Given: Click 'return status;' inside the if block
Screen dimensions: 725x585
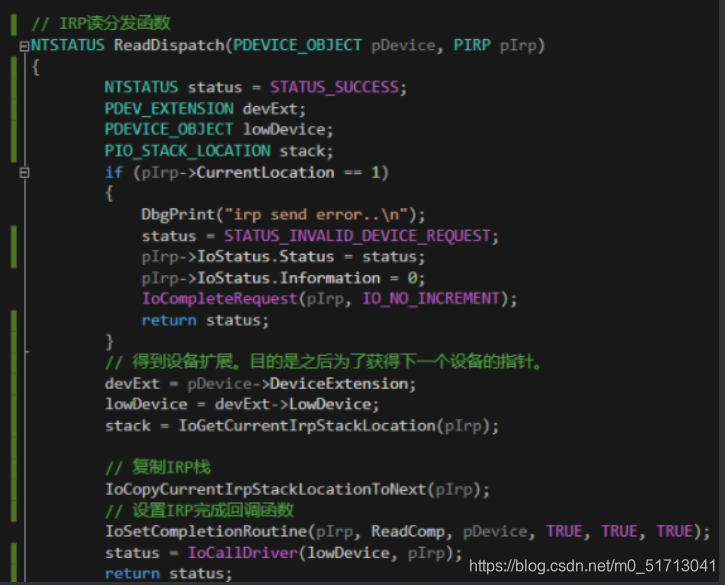Looking at the screenshot, I should [x=205, y=320].
